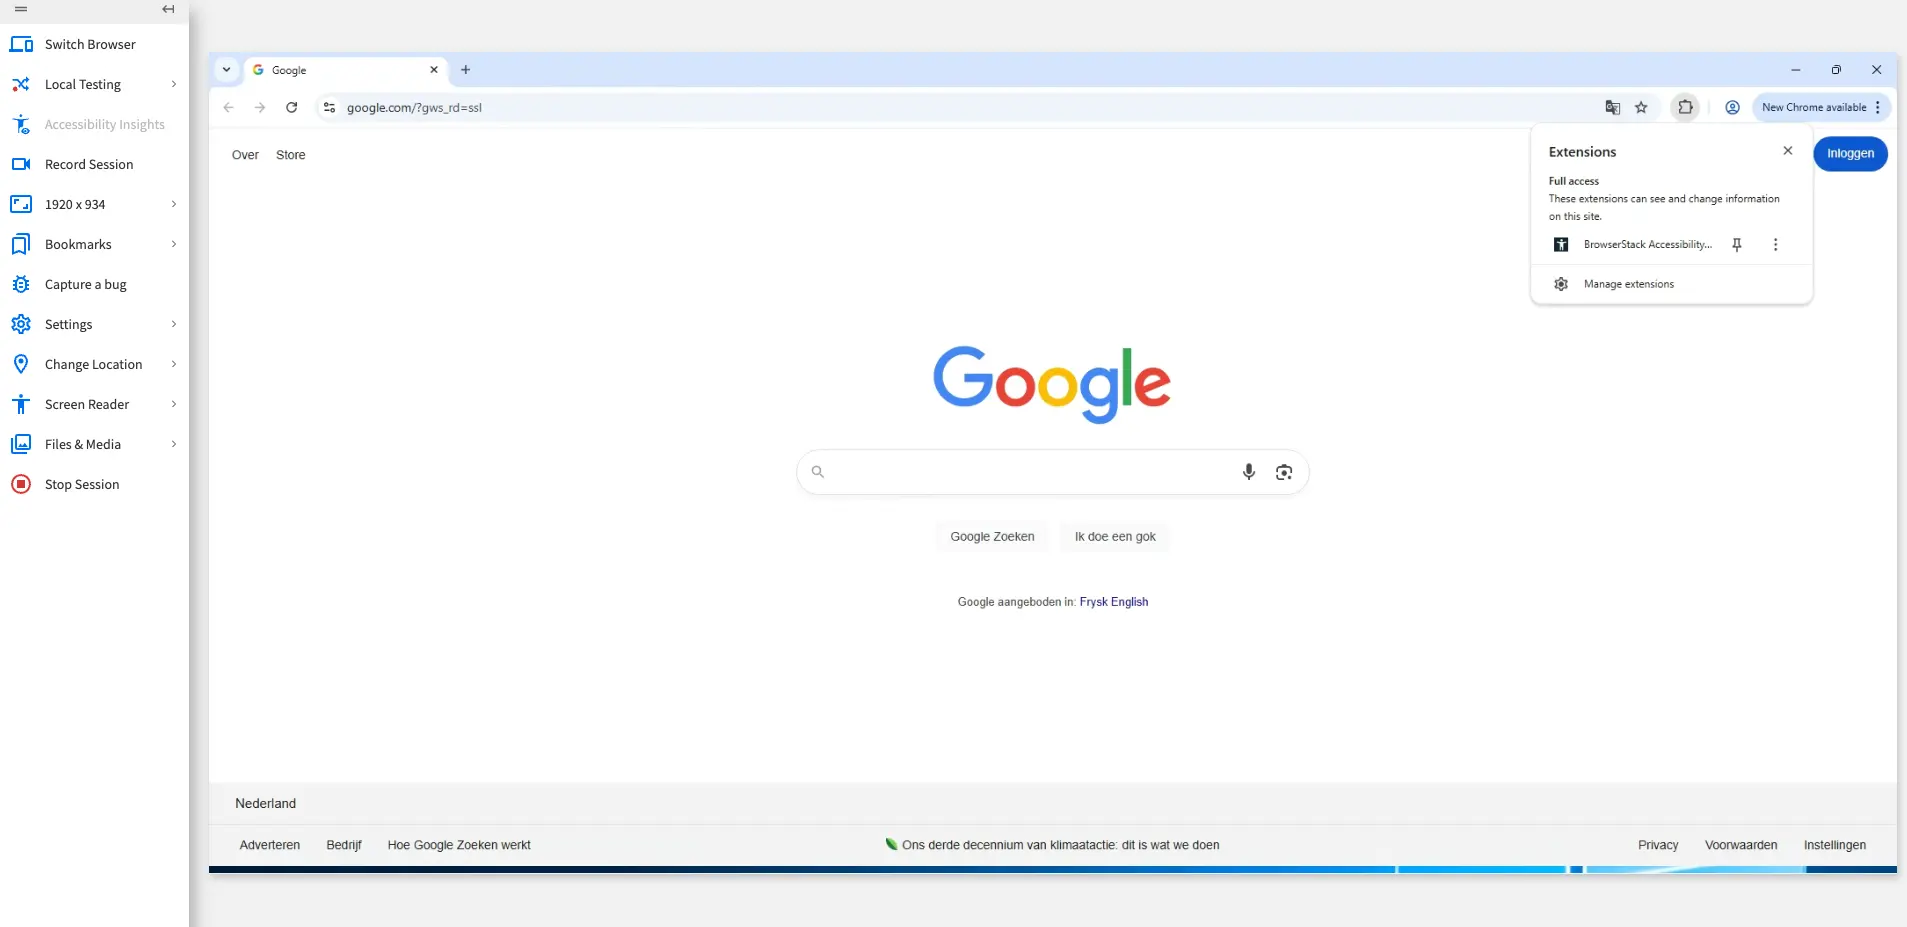The height and width of the screenshot is (927, 1907).
Task: Switch language to English
Action: click(1130, 602)
